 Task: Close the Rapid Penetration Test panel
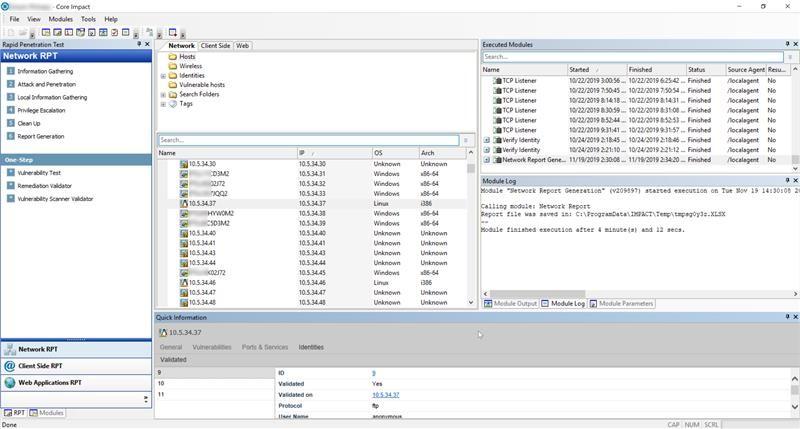click(147, 44)
